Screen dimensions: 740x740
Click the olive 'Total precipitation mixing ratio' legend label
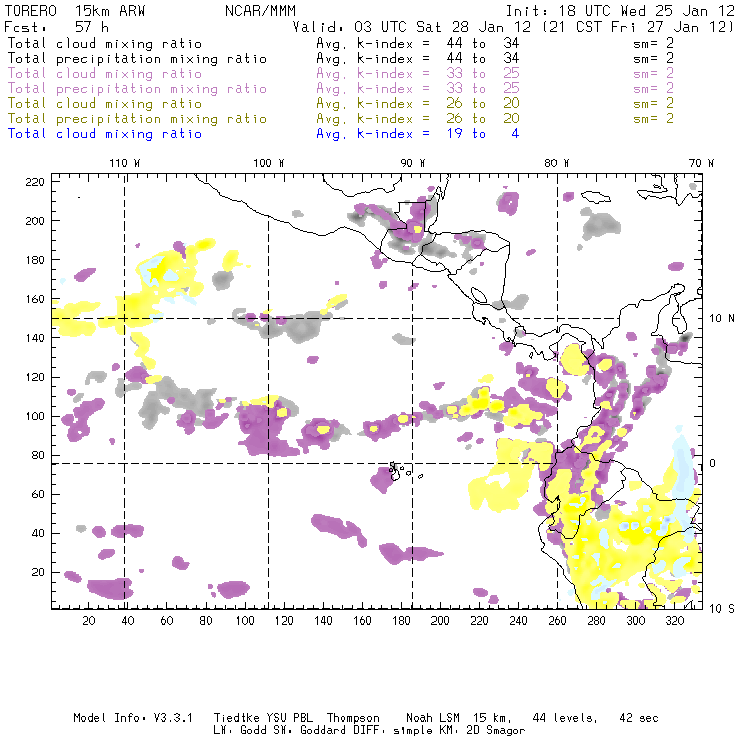[x=137, y=118]
